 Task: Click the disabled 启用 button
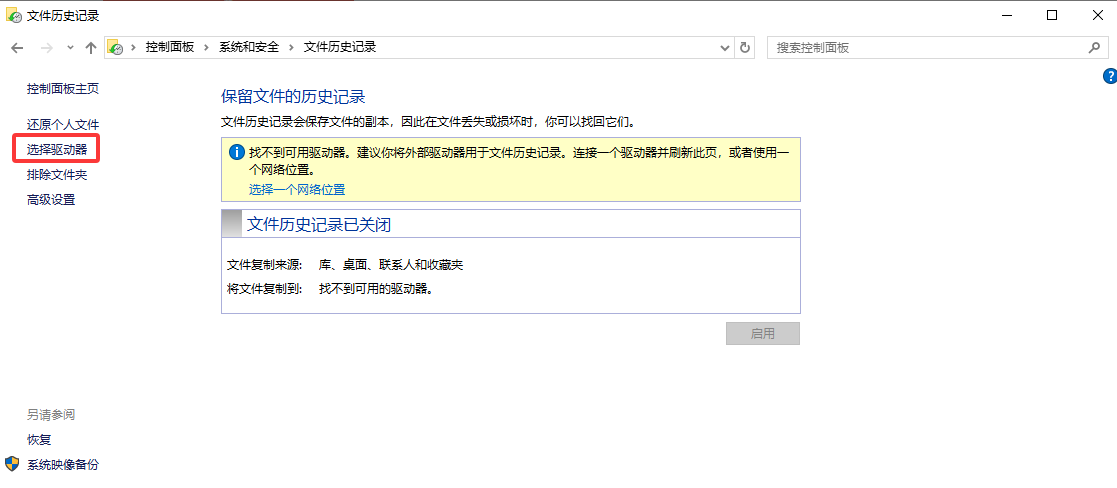coord(763,333)
